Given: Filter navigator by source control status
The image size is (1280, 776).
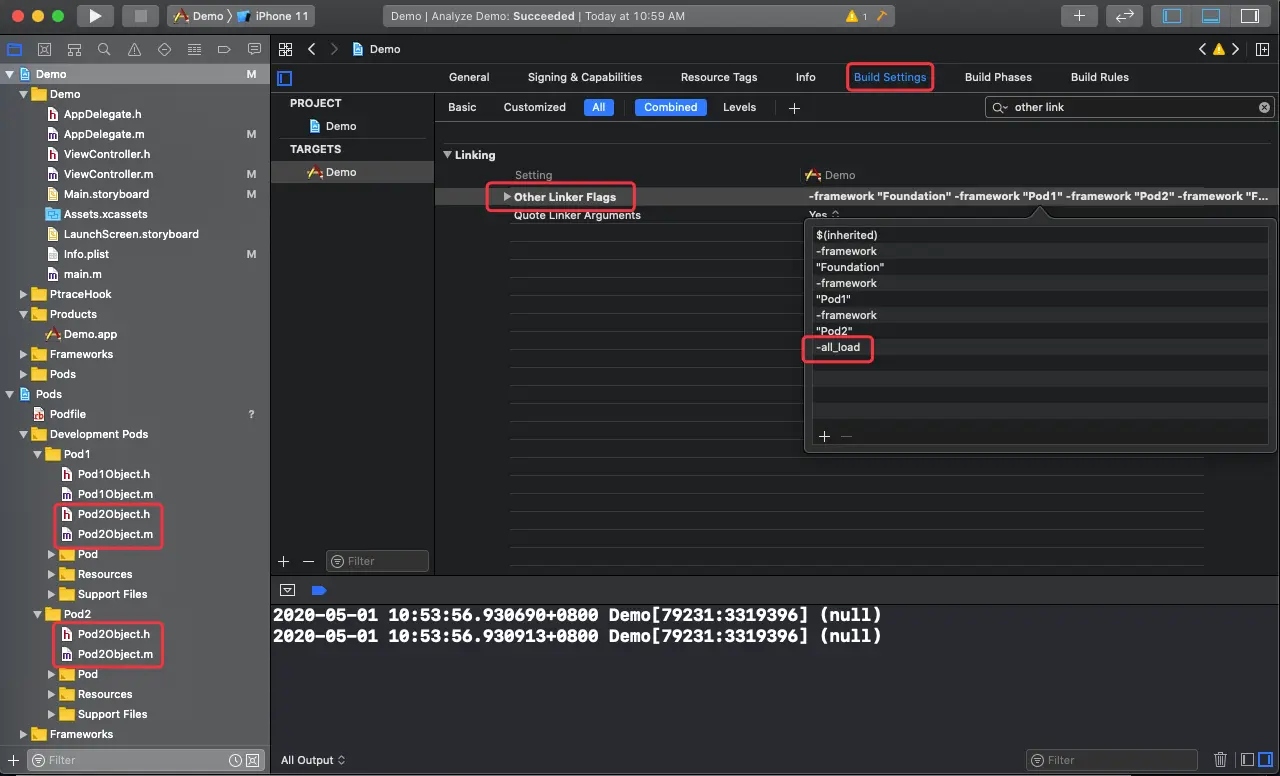Looking at the screenshot, I should point(252,760).
